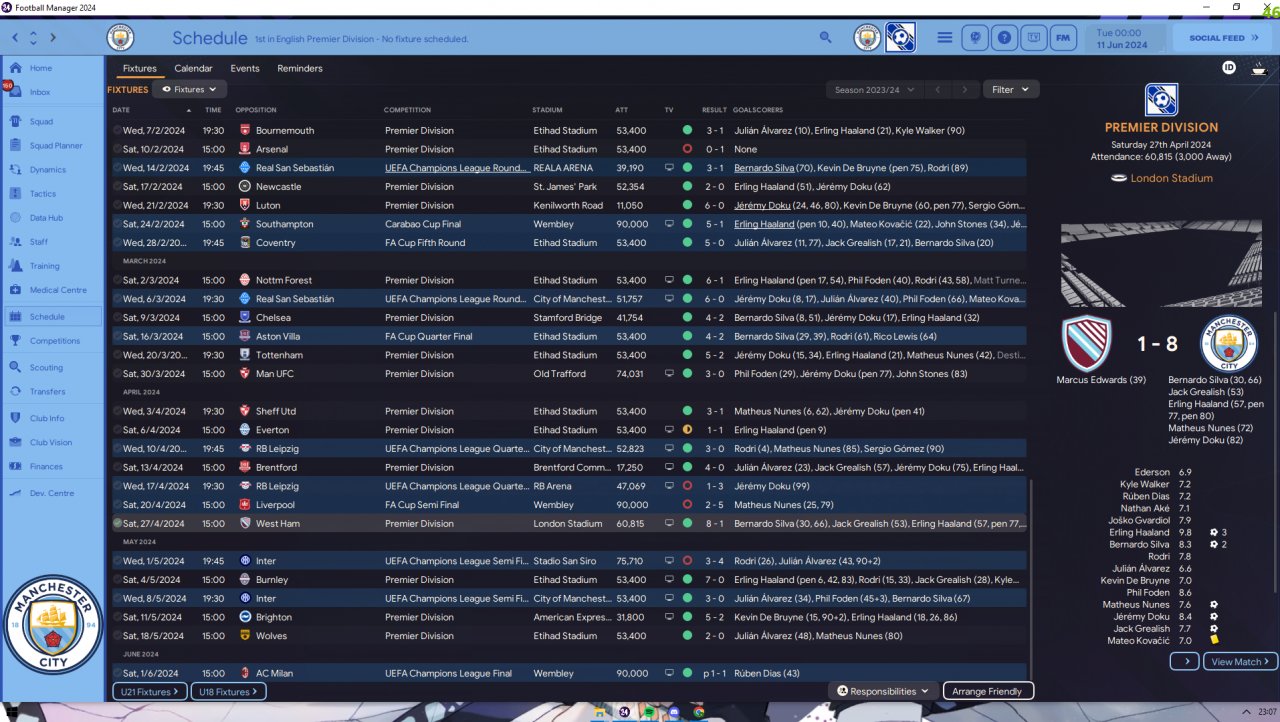Click Chrome icon in the Windows taskbar
Viewport: 1280px width, 722px height.
(x=699, y=712)
